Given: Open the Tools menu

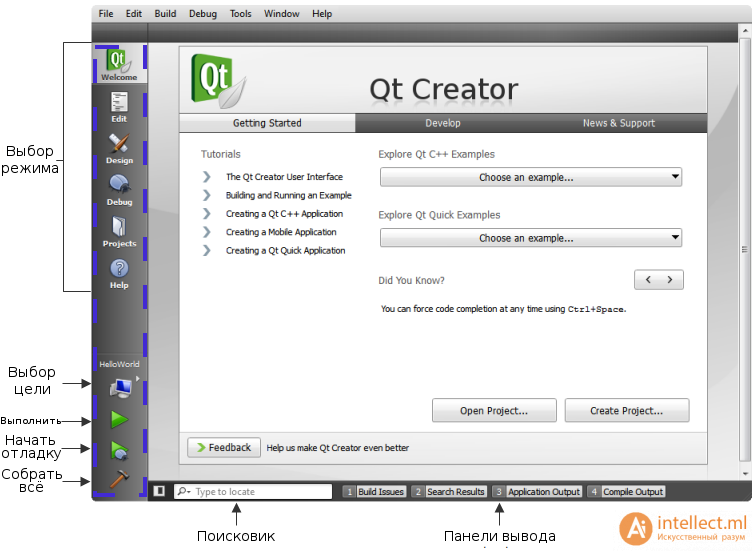Looking at the screenshot, I should 240,13.
